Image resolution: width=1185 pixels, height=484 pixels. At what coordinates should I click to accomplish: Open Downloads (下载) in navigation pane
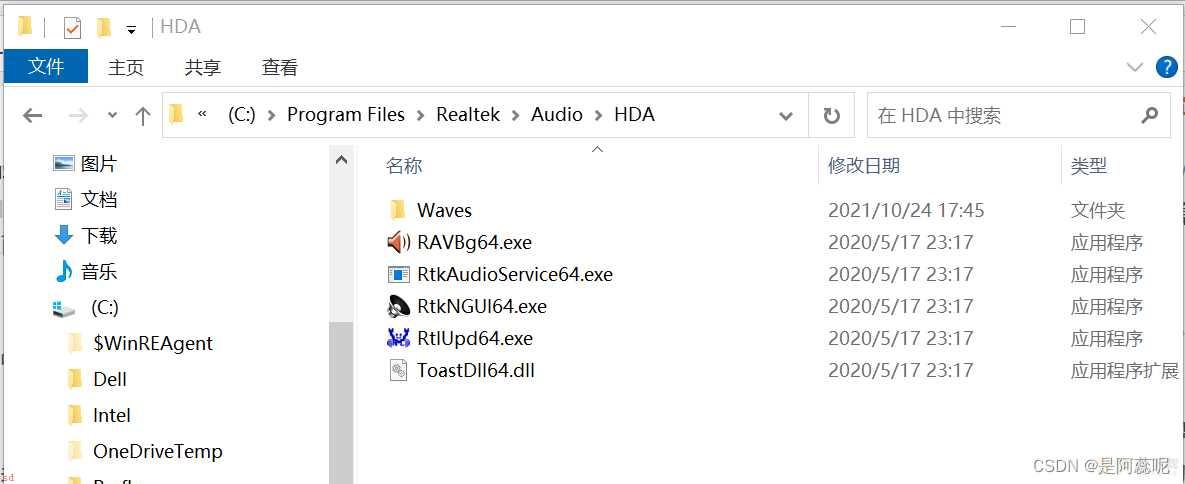[x=85, y=235]
